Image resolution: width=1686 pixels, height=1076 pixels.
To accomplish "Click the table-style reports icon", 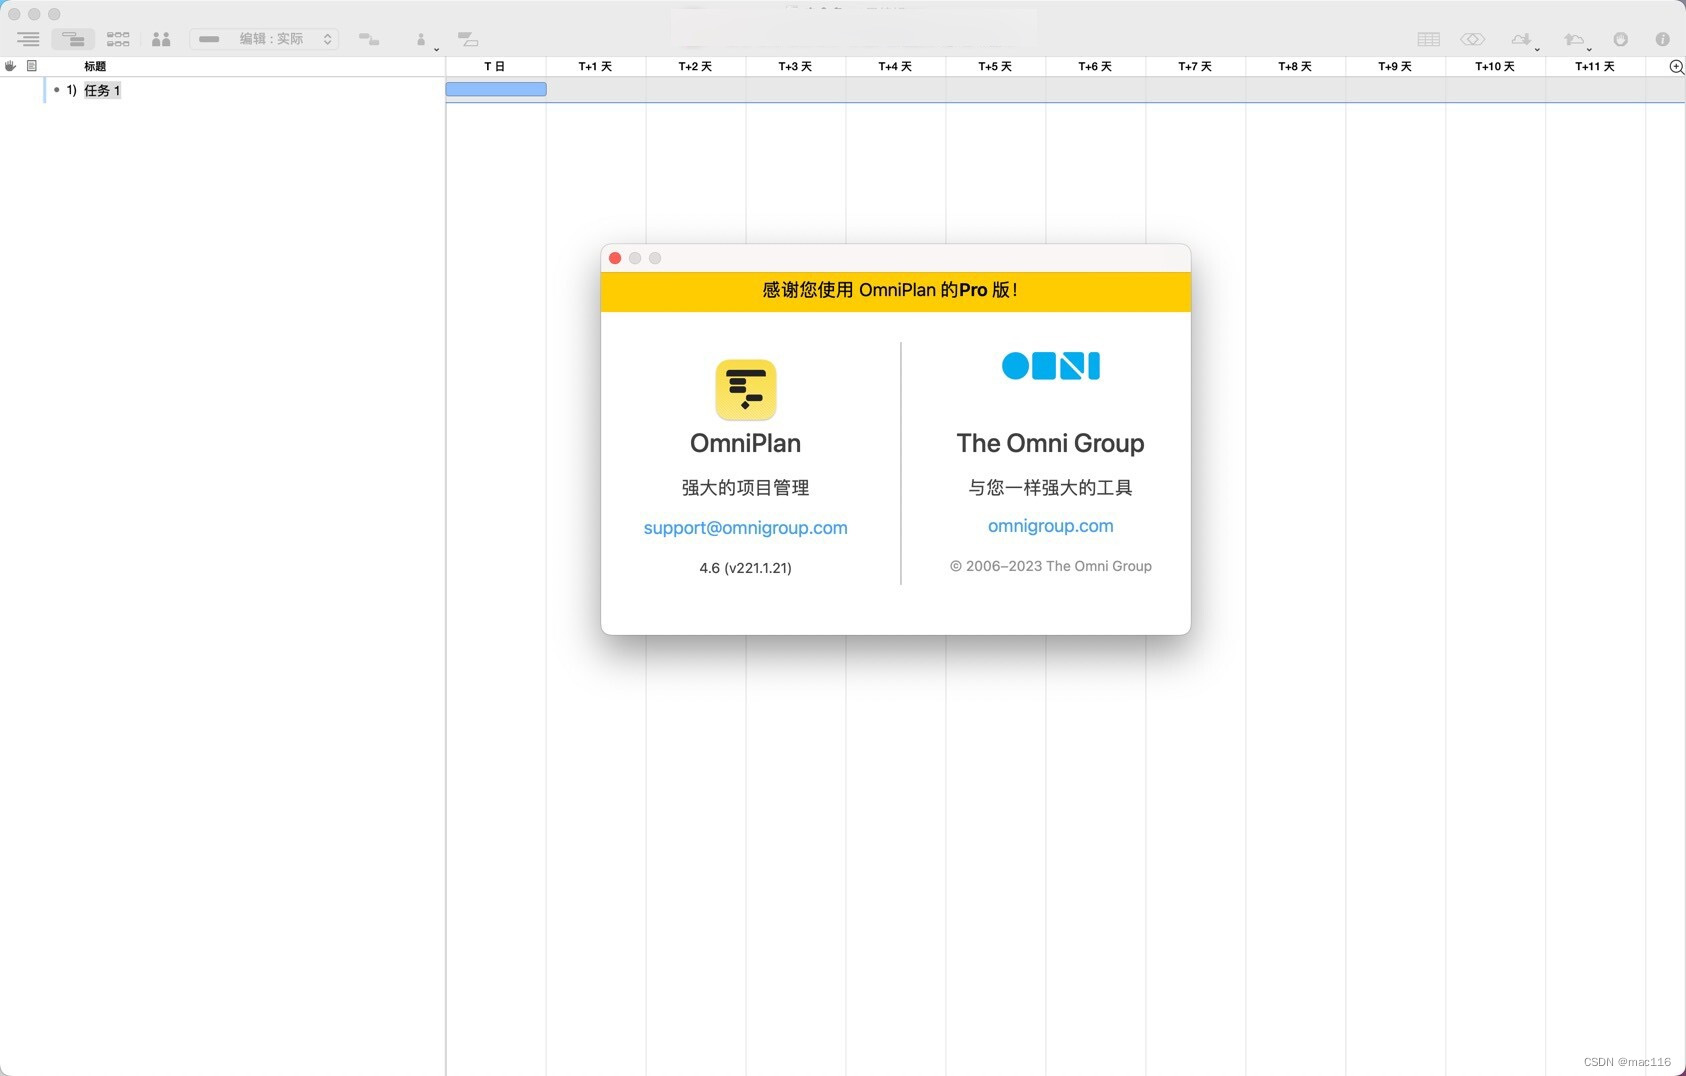I will [1429, 39].
